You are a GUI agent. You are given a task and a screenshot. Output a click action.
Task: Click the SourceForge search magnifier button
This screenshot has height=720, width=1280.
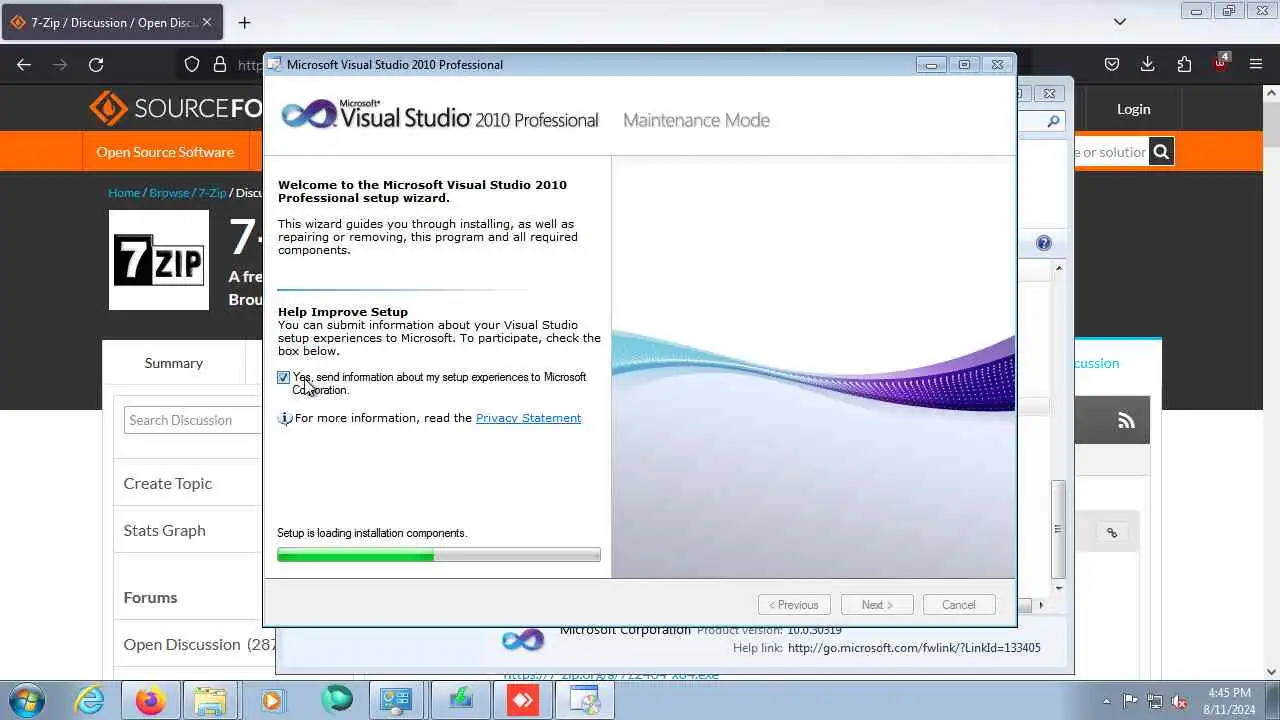1161,152
